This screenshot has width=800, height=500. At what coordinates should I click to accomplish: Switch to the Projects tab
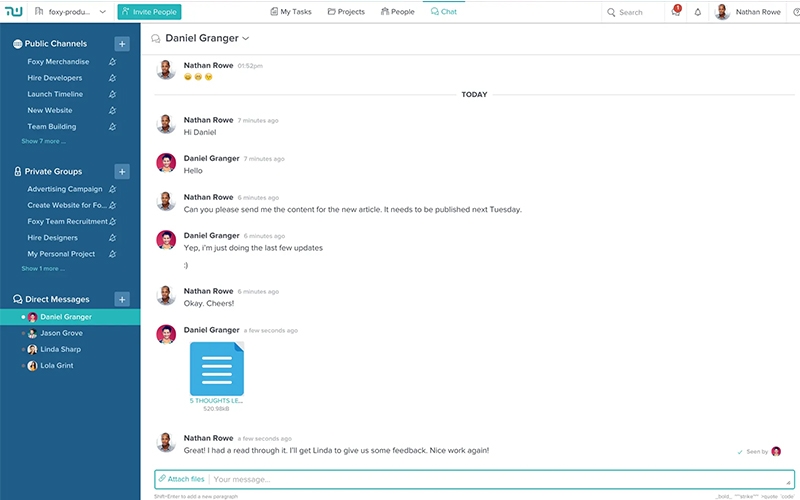(x=346, y=11)
